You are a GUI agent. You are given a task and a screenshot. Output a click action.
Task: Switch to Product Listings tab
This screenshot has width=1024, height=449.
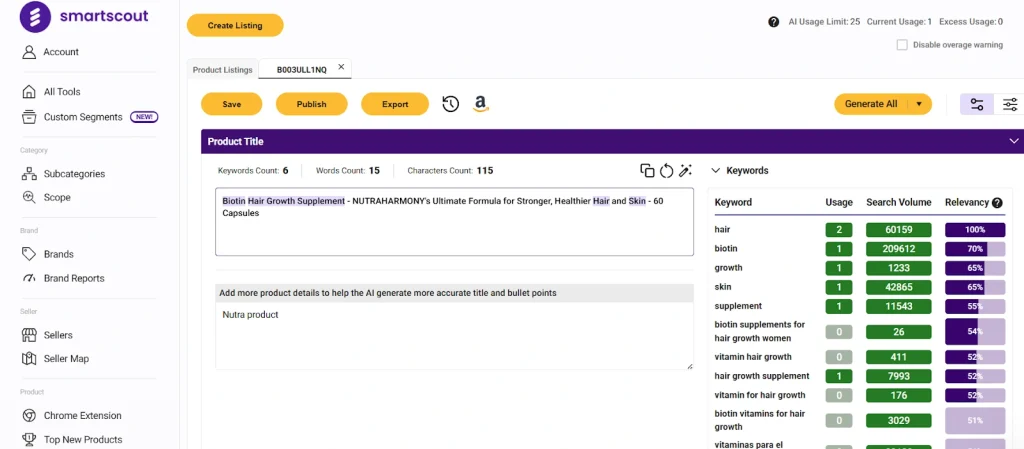(223, 70)
